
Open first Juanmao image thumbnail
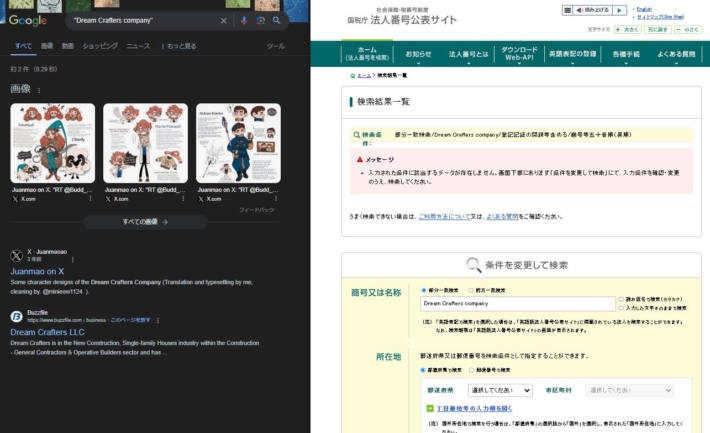point(53,143)
